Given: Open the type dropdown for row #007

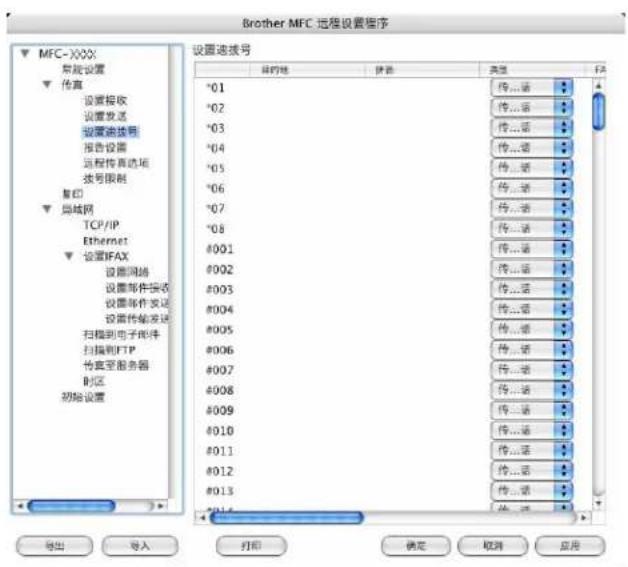Looking at the screenshot, I should coord(531,370).
